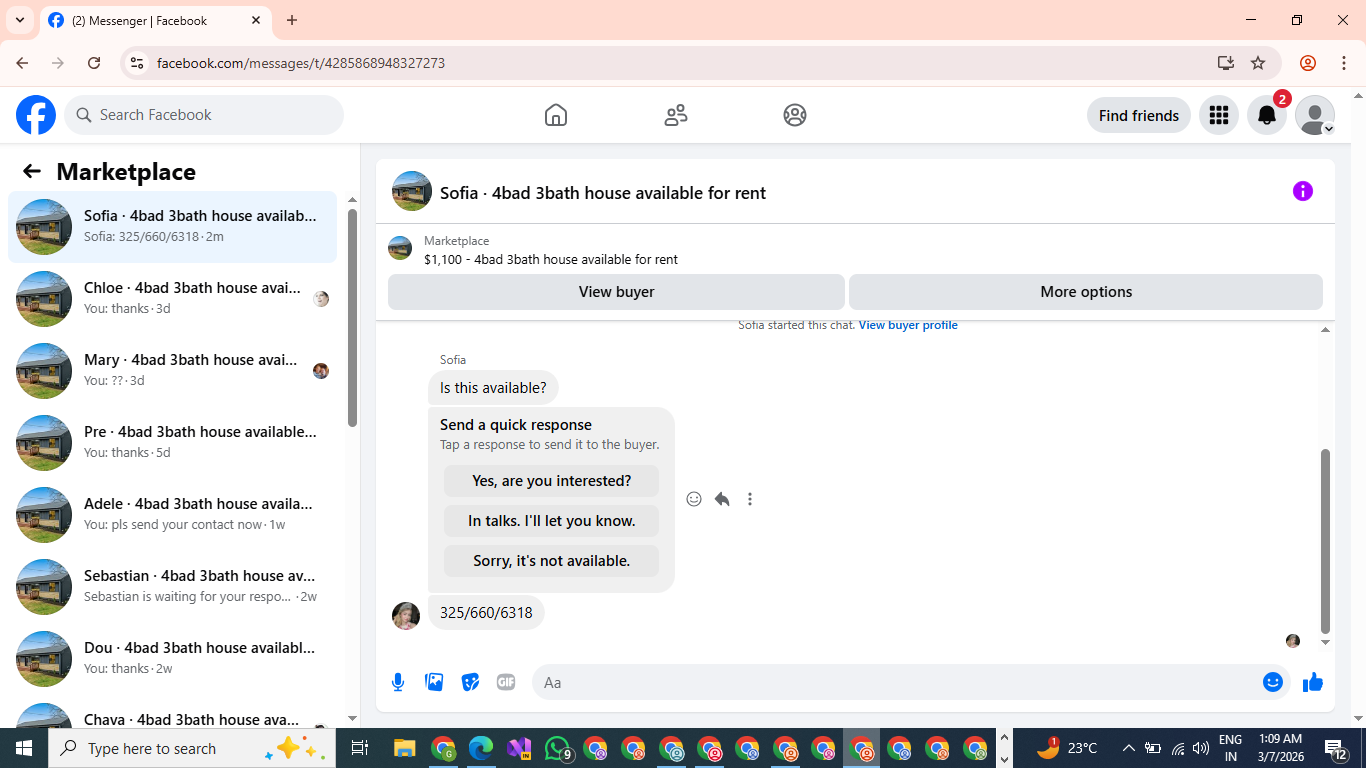Viewport: 1366px width, 768px height.
Task: Open Sofia conversation in chat list
Action: pyautogui.click(x=172, y=227)
